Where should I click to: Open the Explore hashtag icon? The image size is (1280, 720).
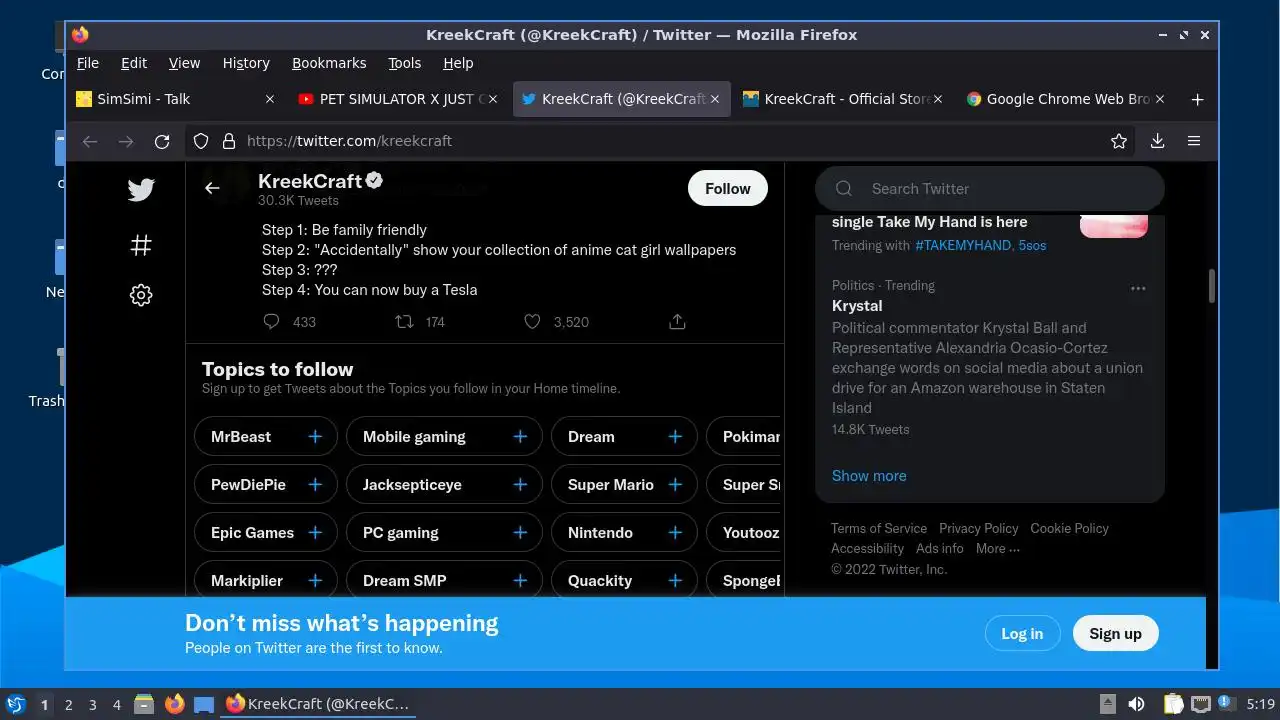tap(141, 245)
